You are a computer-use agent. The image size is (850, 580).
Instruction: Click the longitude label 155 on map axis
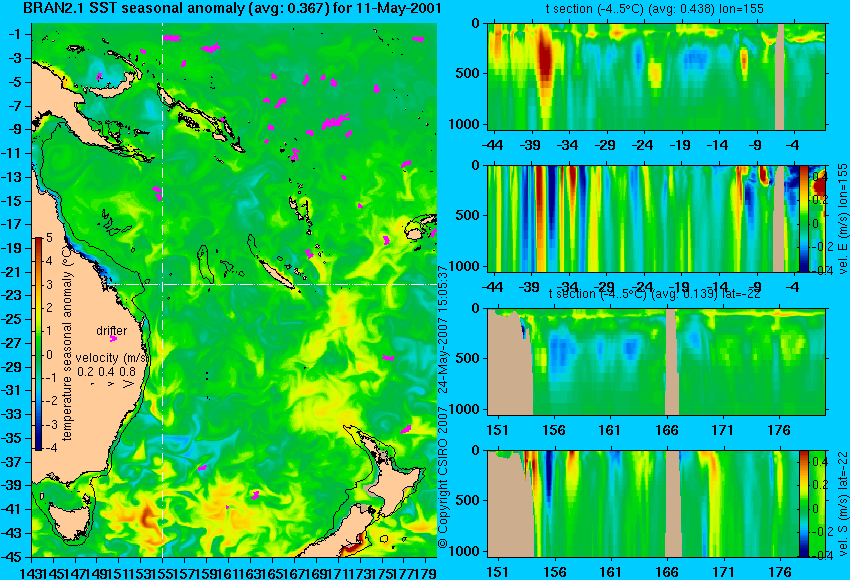pyautogui.click(x=163, y=572)
